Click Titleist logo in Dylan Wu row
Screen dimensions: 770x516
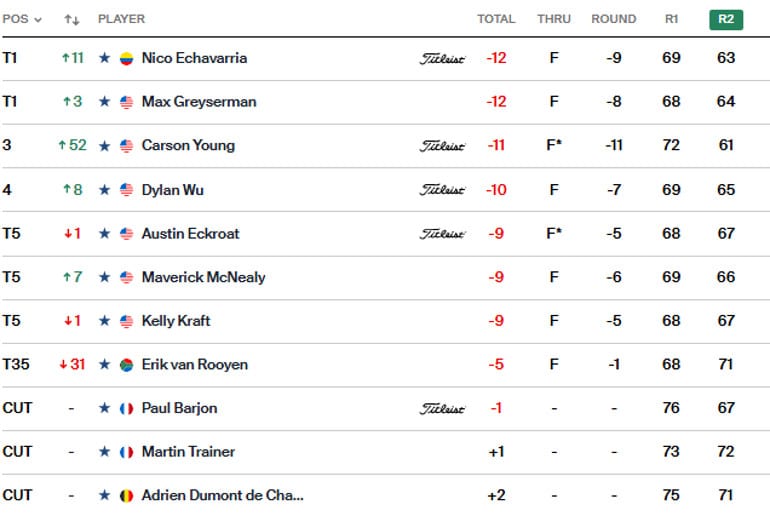[x=442, y=190]
